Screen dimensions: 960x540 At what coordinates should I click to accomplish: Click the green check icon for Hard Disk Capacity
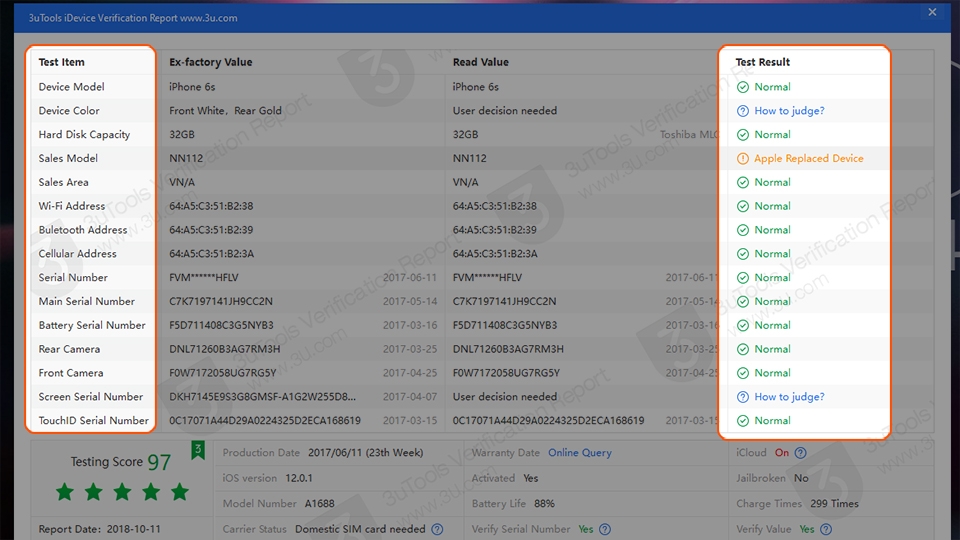click(743, 135)
